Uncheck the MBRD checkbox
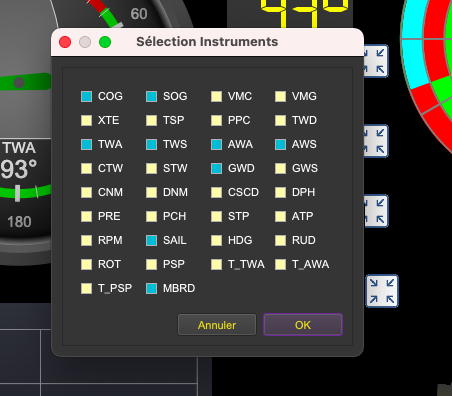The width and height of the screenshot is (452, 396). pos(152,288)
